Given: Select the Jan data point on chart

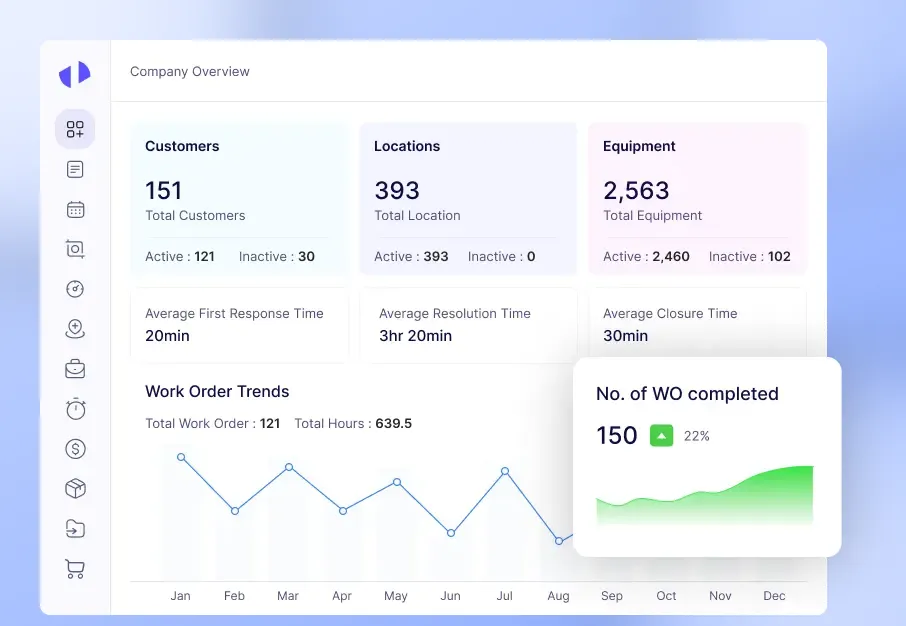Looking at the screenshot, I should tap(181, 457).
